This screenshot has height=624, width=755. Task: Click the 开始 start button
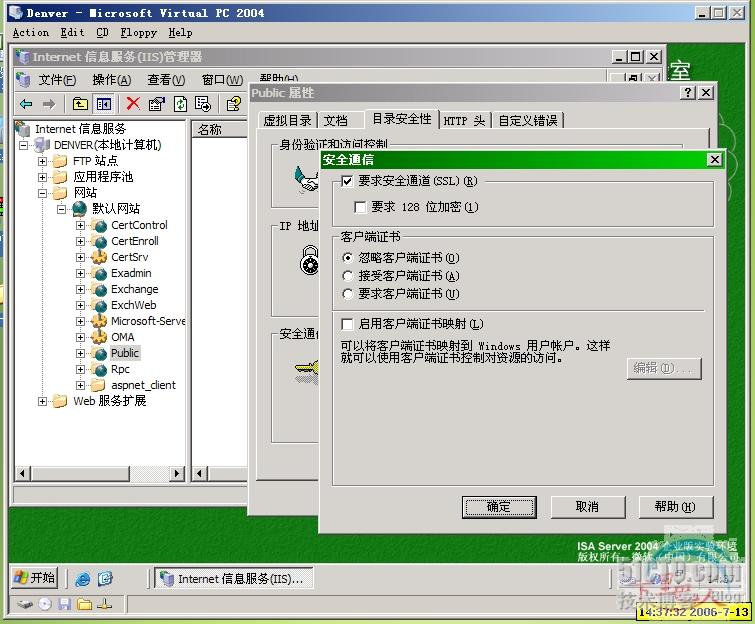click(35, 578)
